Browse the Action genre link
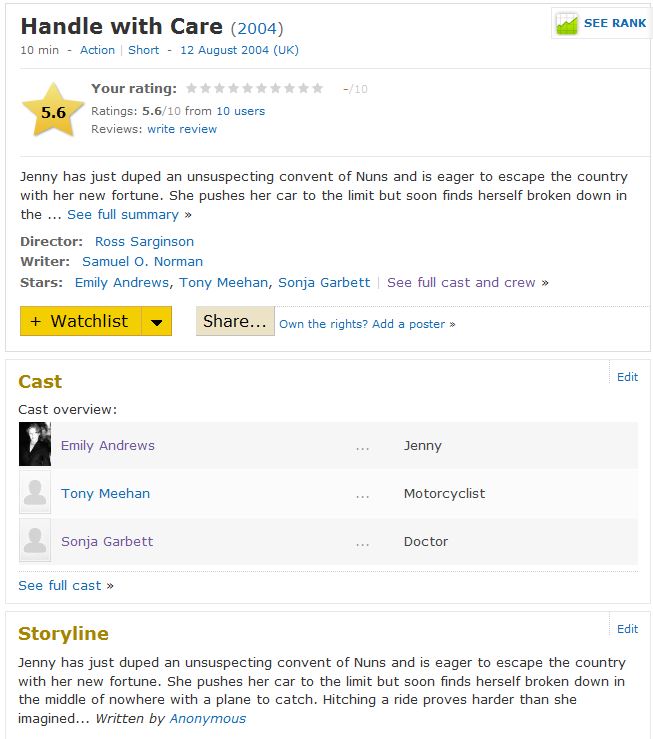653x739 pixels. click(x=97, y=50)
